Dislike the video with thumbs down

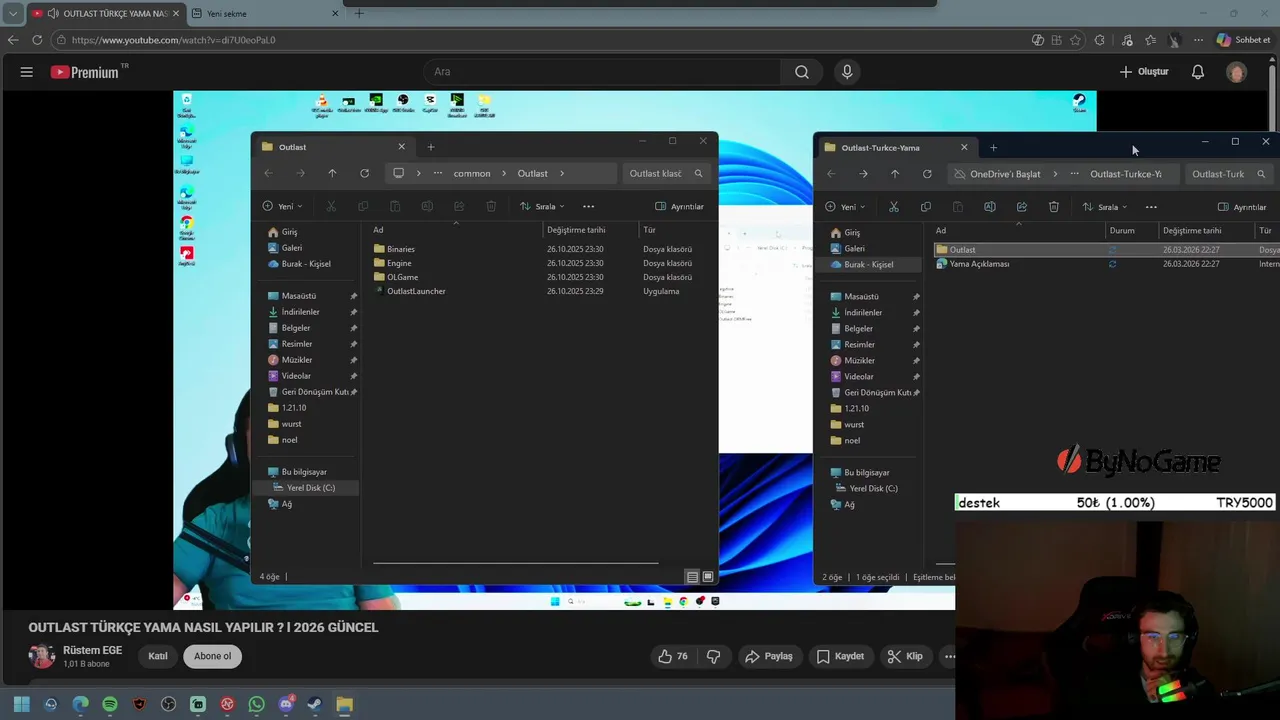(714, 656)
